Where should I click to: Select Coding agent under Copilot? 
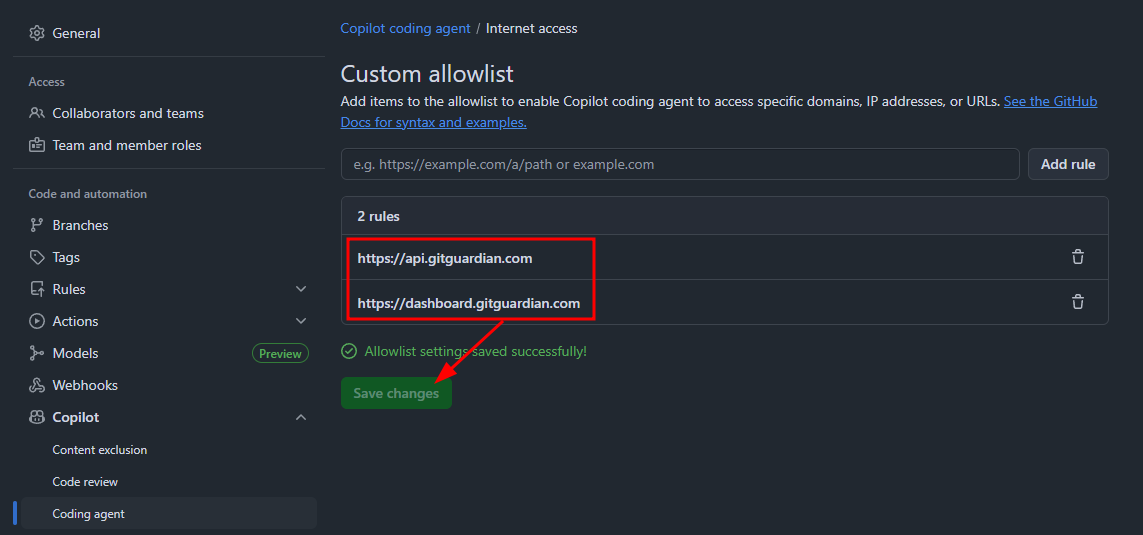[x=168, y=514]
